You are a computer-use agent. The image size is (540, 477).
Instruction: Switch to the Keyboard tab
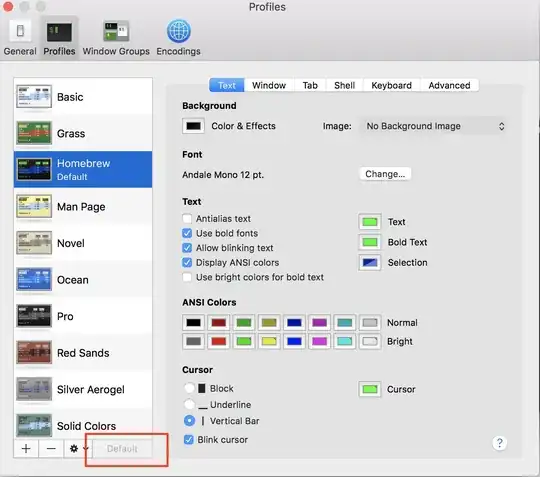(391, 85)
